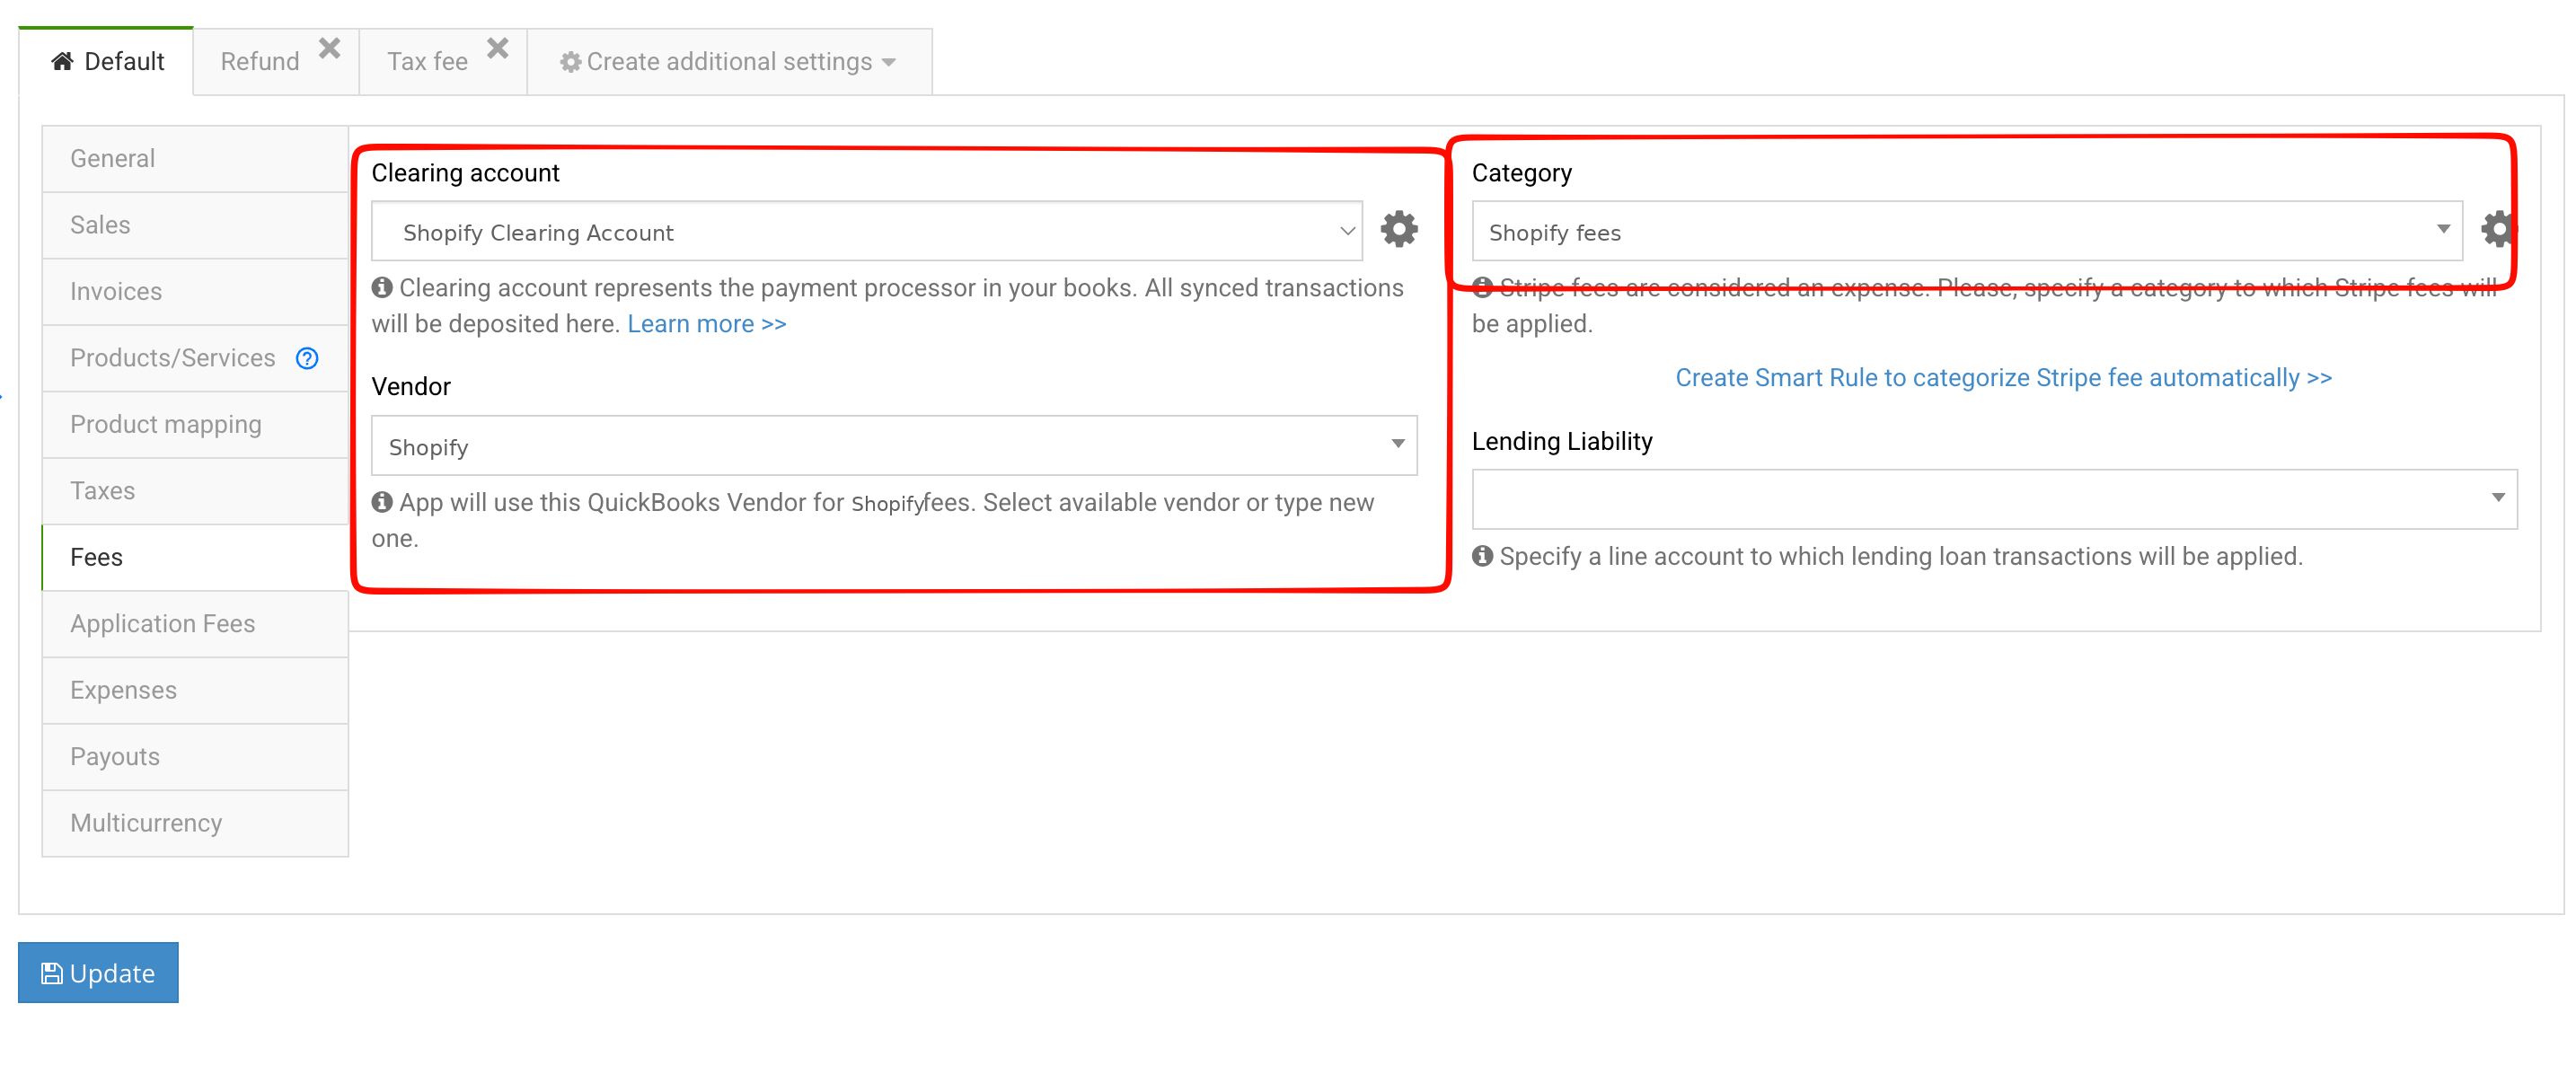Switch to the Default tab
Screen dimensions: 2576x1092
click(x=106, y=62)
